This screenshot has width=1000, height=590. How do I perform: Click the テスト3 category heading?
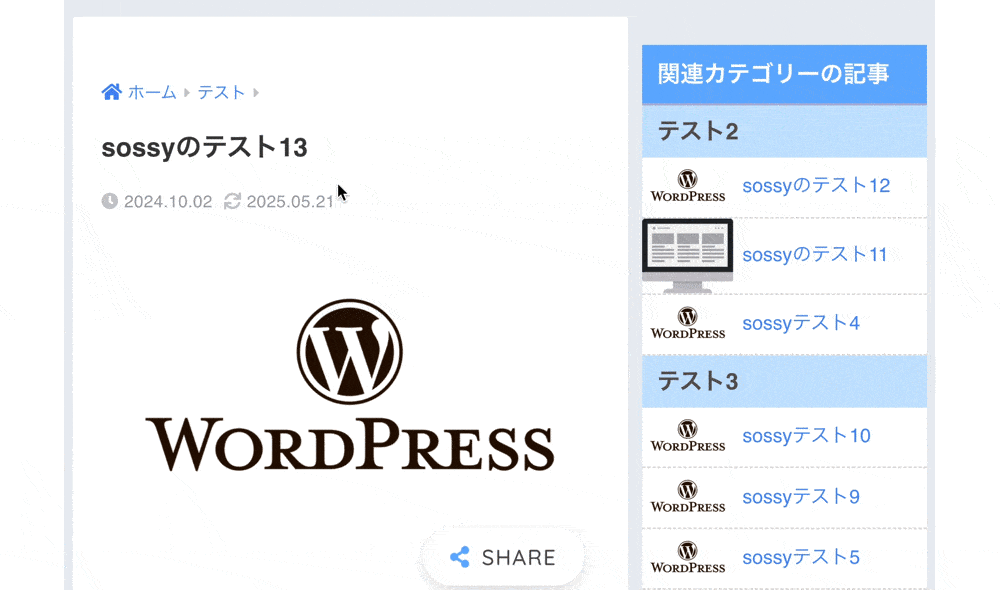[784, 381]
